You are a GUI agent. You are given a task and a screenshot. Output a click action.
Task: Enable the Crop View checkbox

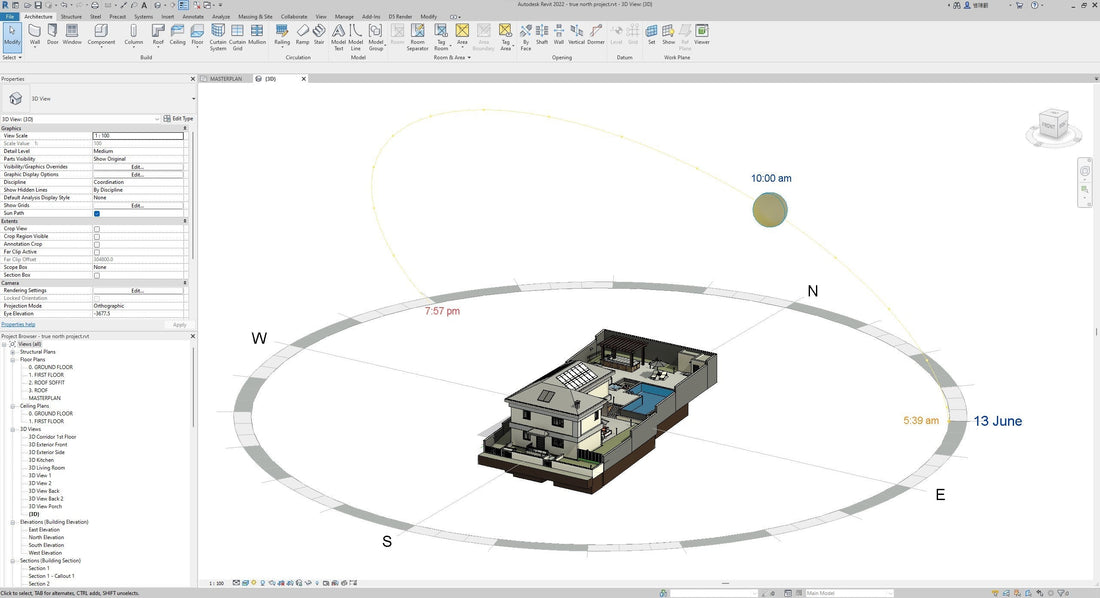click(97, 229)
